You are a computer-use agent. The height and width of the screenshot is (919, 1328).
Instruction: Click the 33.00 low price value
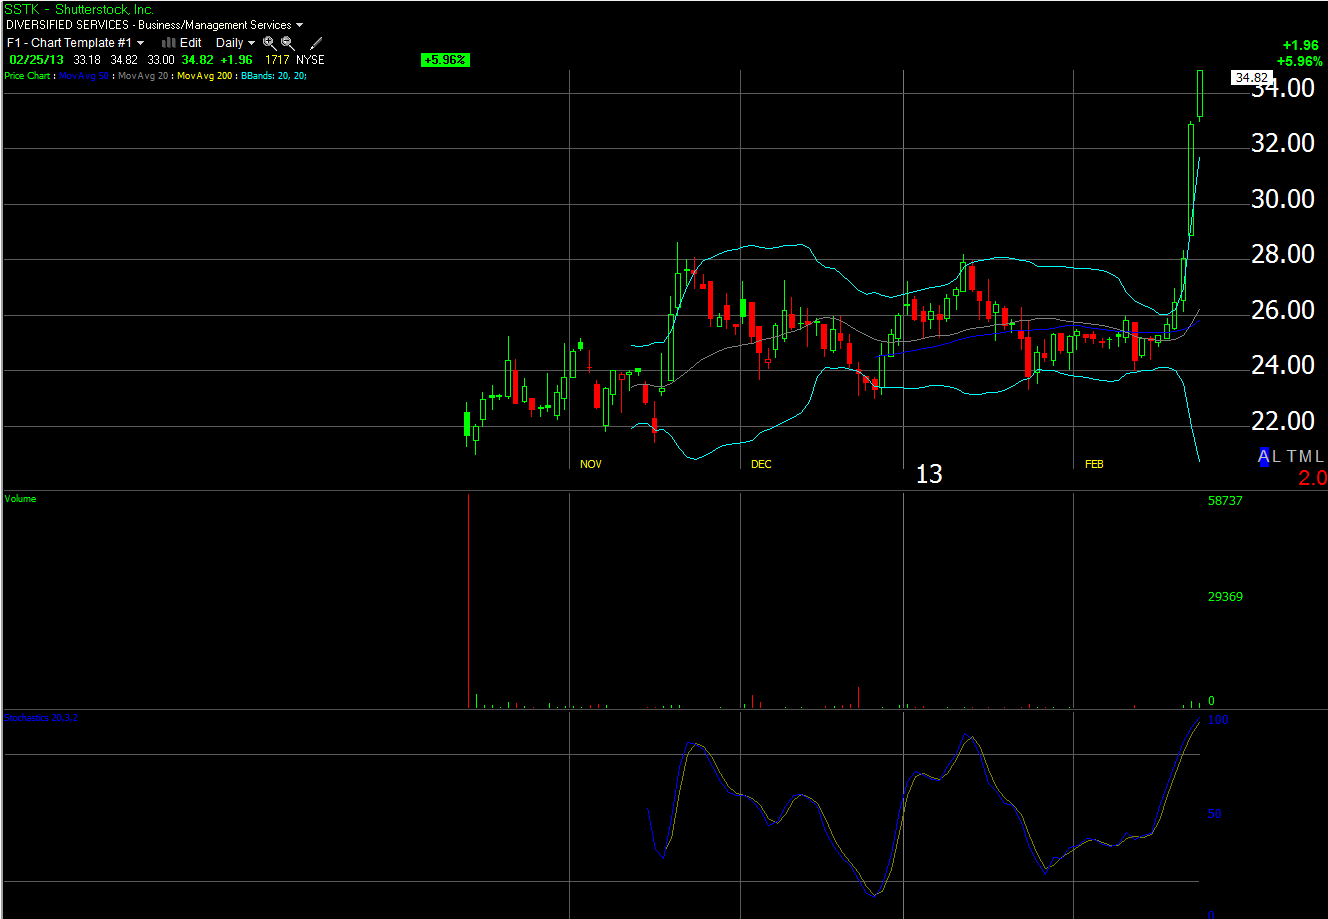pyautogui.click(x=160, y=60)
